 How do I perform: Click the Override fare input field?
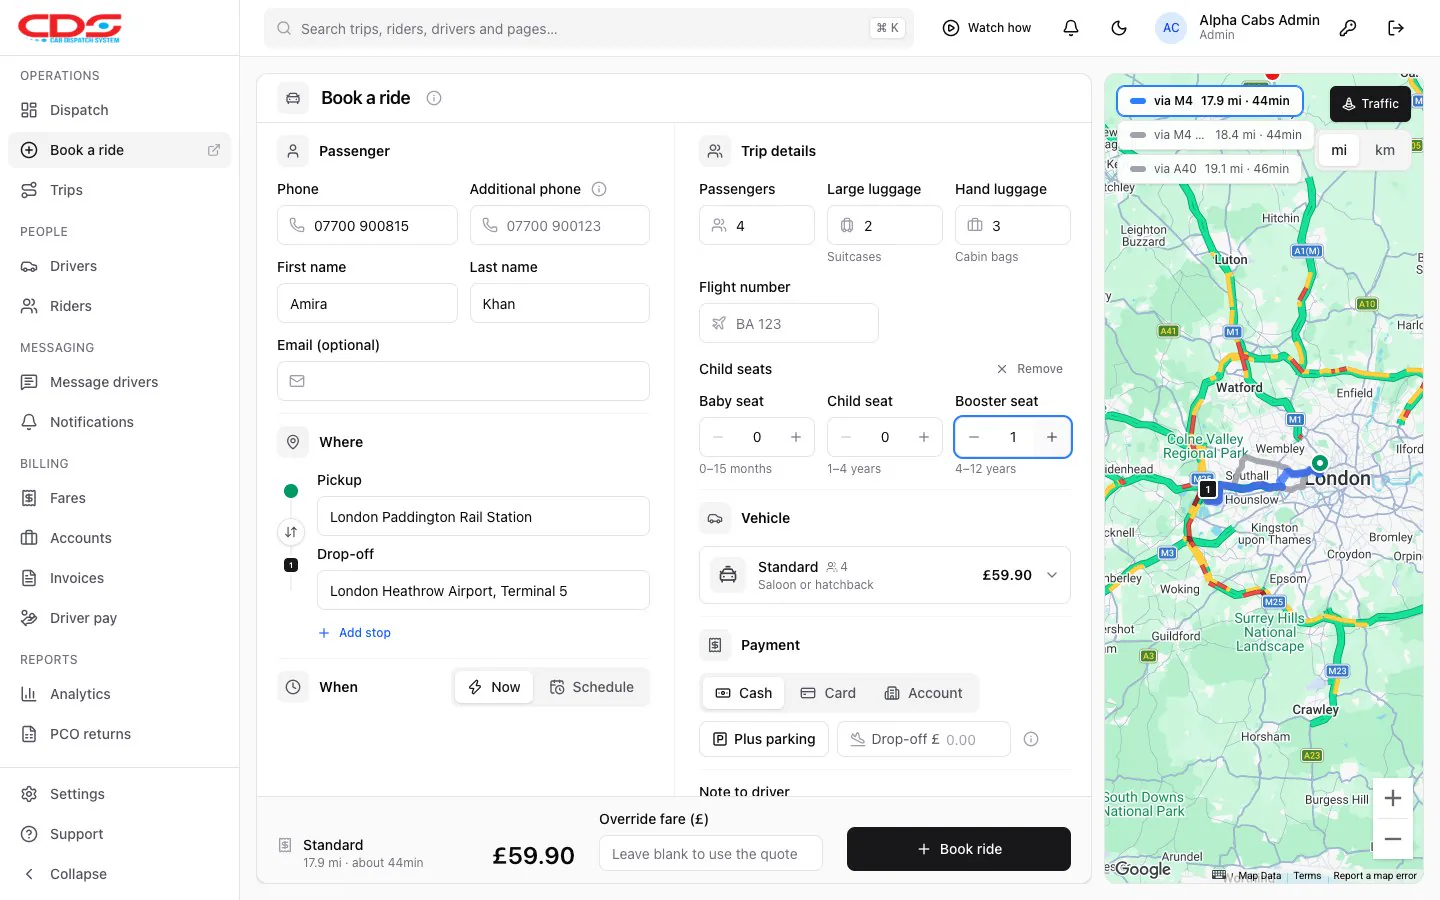[711, 854]
